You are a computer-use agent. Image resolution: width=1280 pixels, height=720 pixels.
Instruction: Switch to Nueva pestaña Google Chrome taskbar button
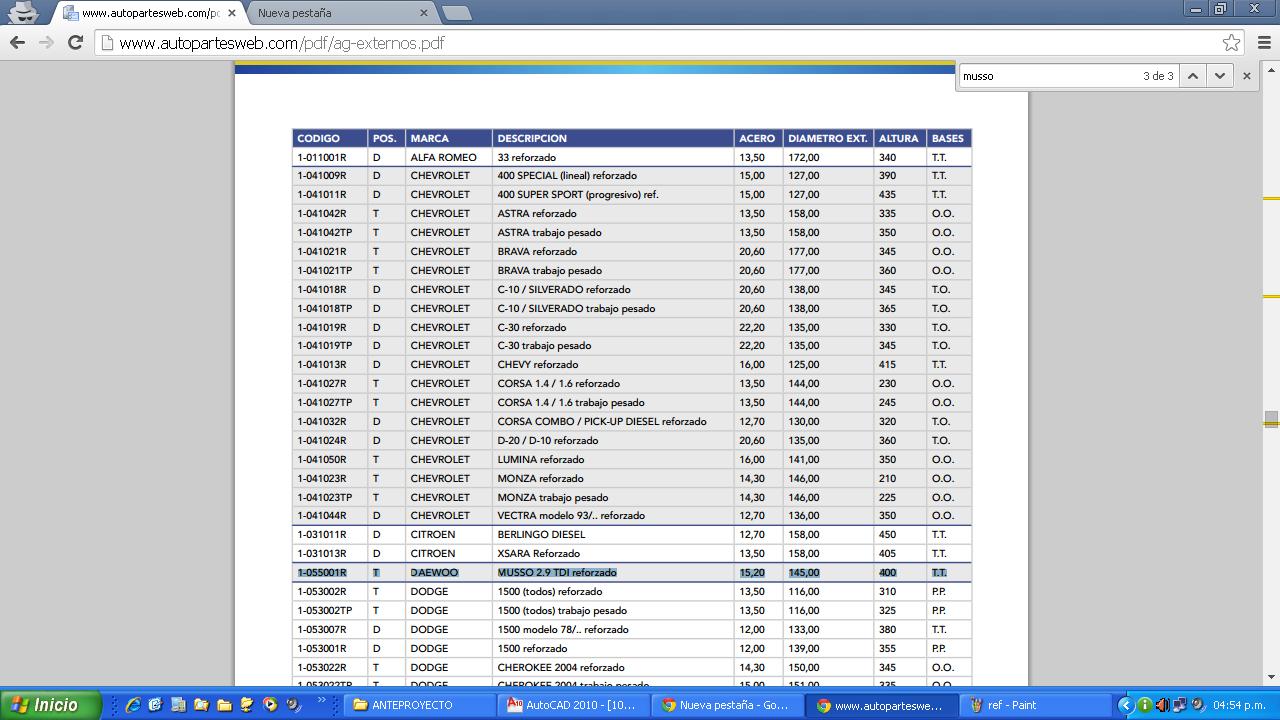click(729, 705)
